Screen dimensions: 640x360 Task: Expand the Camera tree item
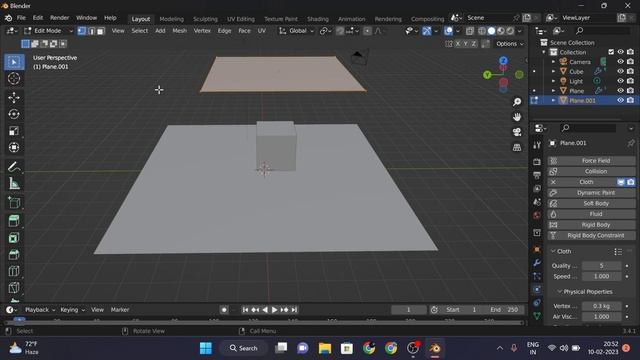[x=553, y=62]
